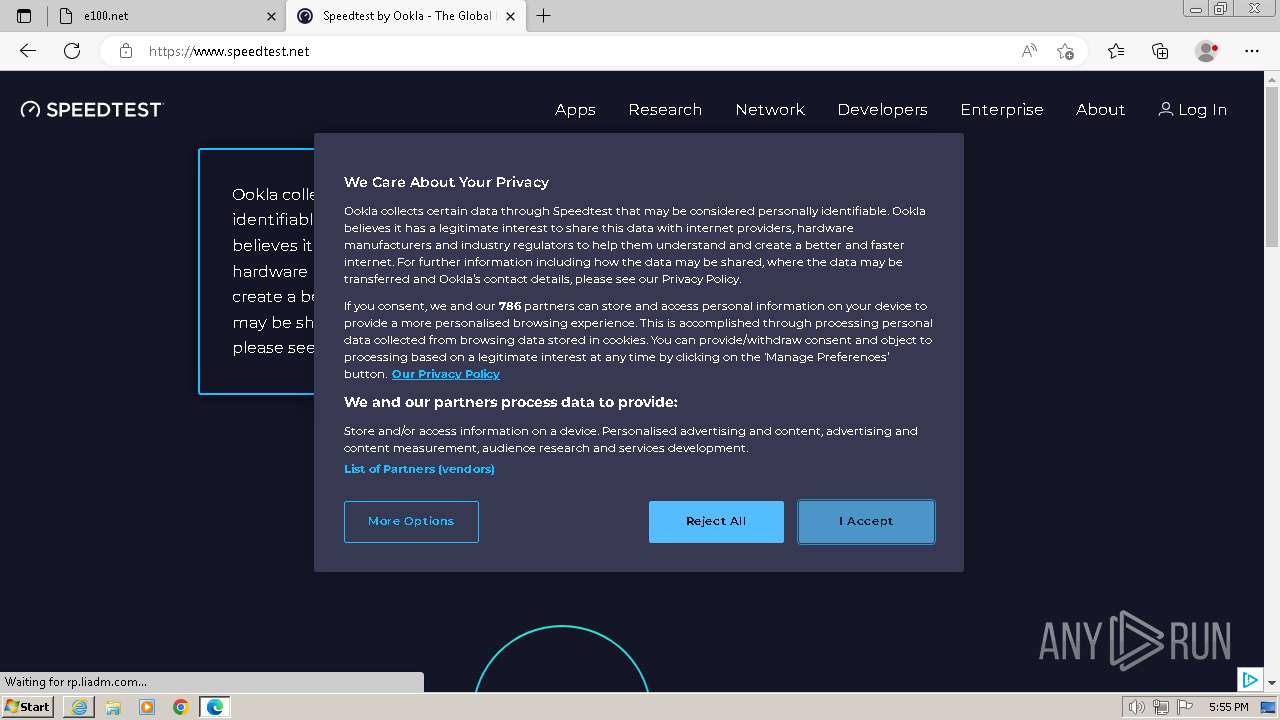Select Edge icon in the taskbar
Image resolution: width=1280 pixels, height=720 pixels.
(x=215, y=707)
